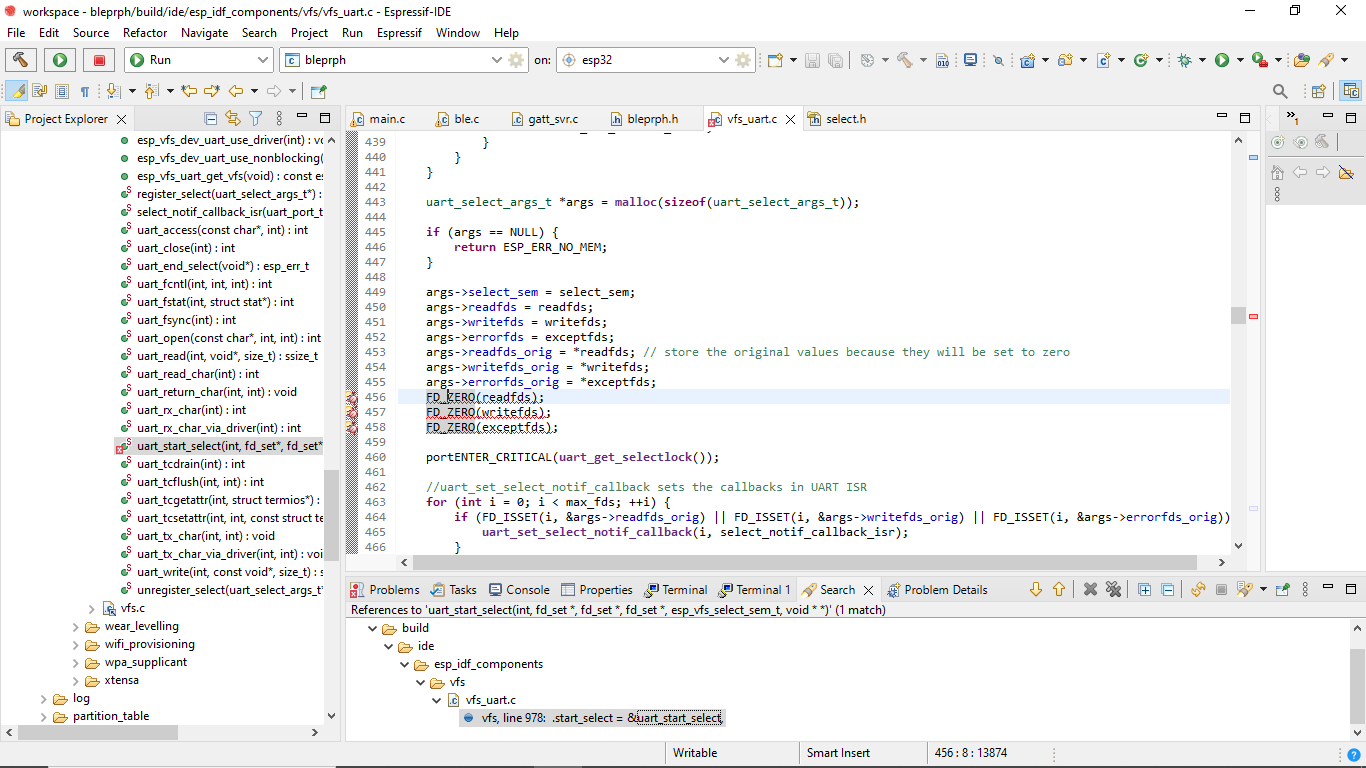Screen dimensions: 1366x768
Task: Click error marker beside line 456
Action: coord(351,397)
